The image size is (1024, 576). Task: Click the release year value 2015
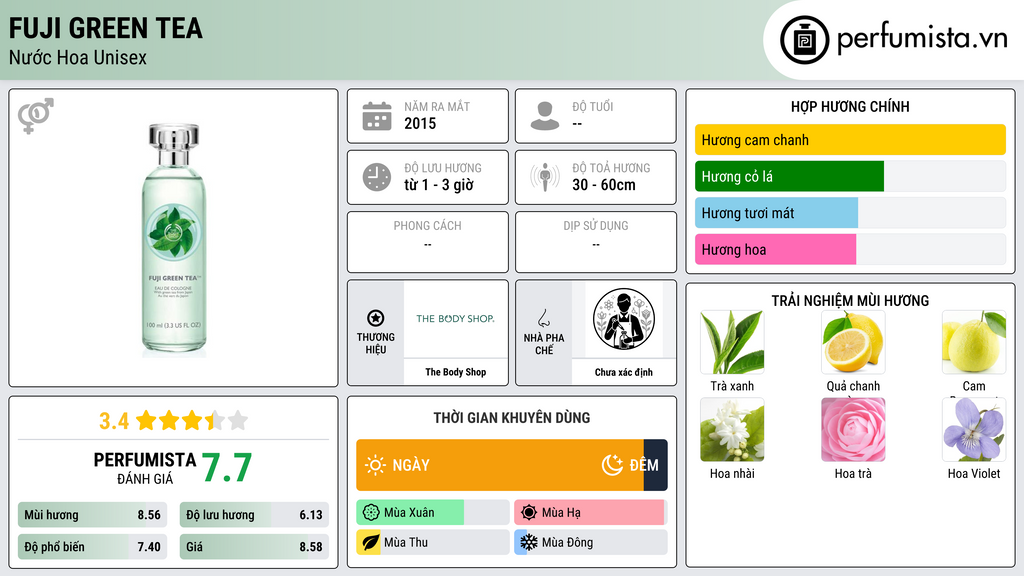tap(420, 123)
